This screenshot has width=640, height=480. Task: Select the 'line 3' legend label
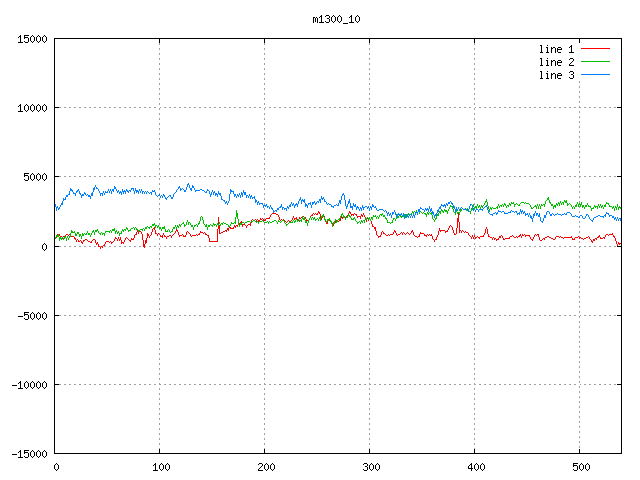[556, 75]
